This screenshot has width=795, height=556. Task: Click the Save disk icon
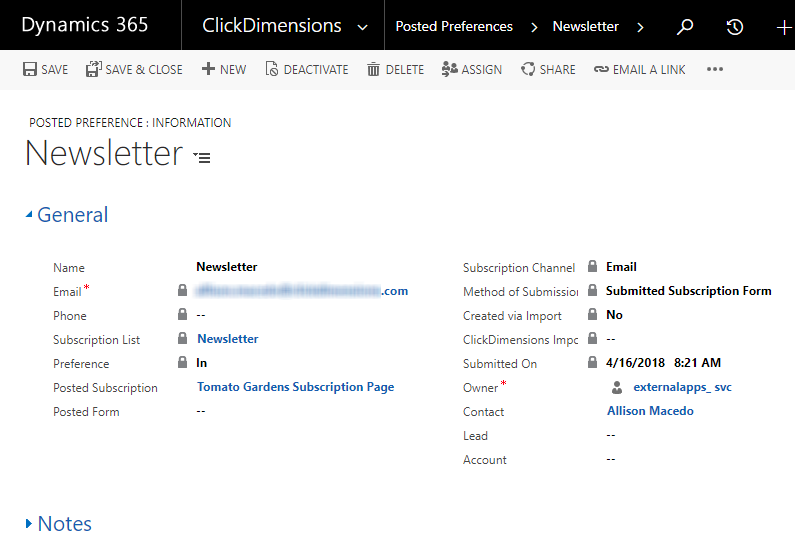30,69
